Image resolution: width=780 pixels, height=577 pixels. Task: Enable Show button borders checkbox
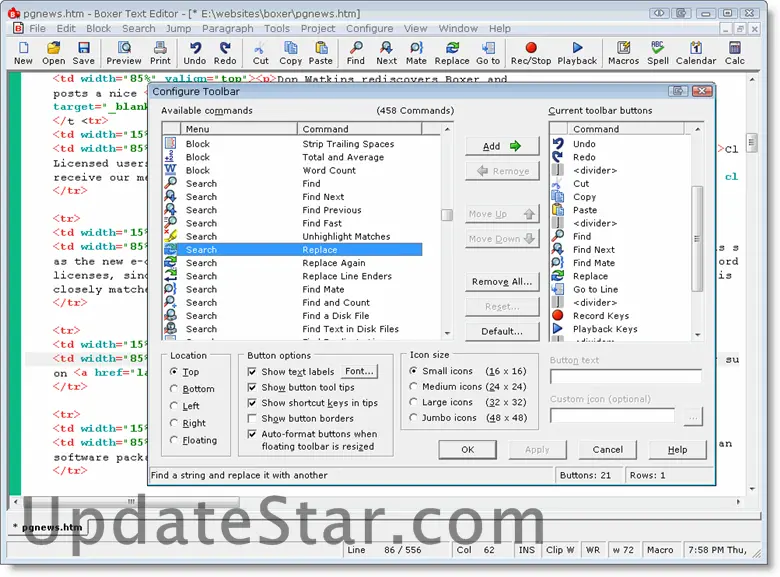click(x=253, y=419)
